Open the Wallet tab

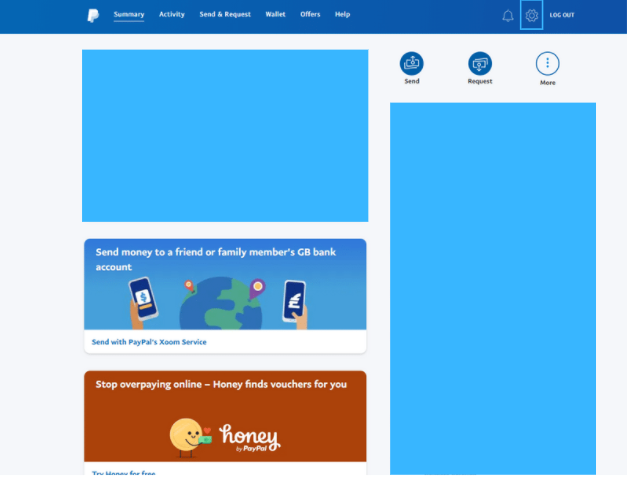click(x=276, y=14)
